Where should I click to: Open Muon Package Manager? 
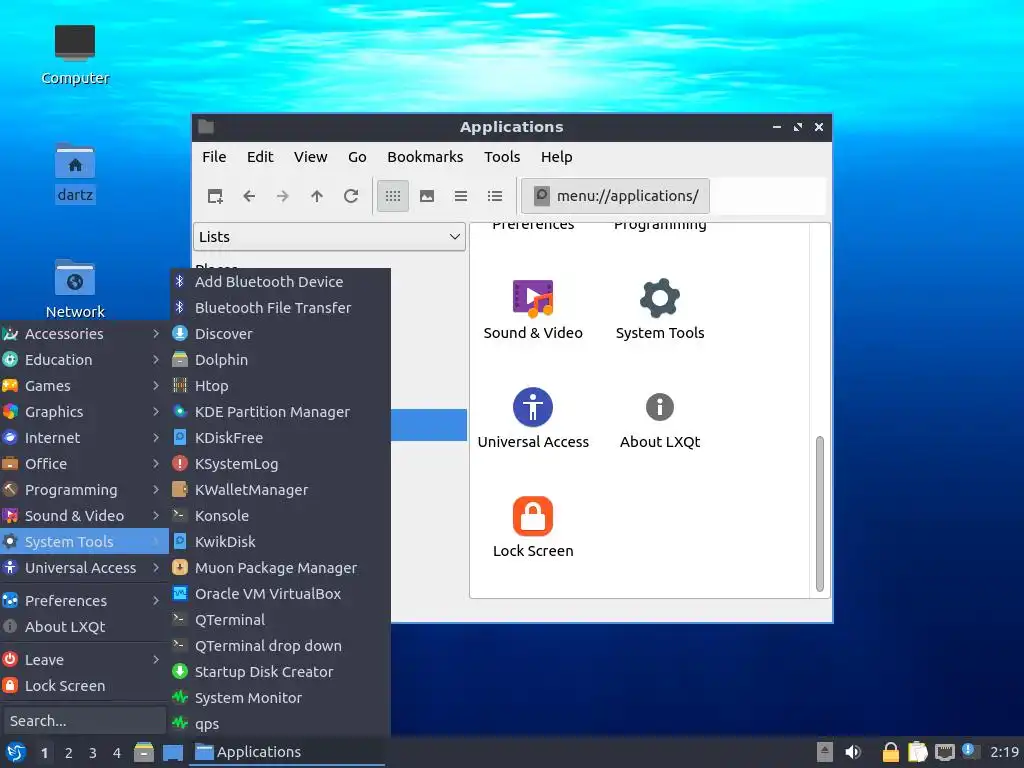[280, 568]
